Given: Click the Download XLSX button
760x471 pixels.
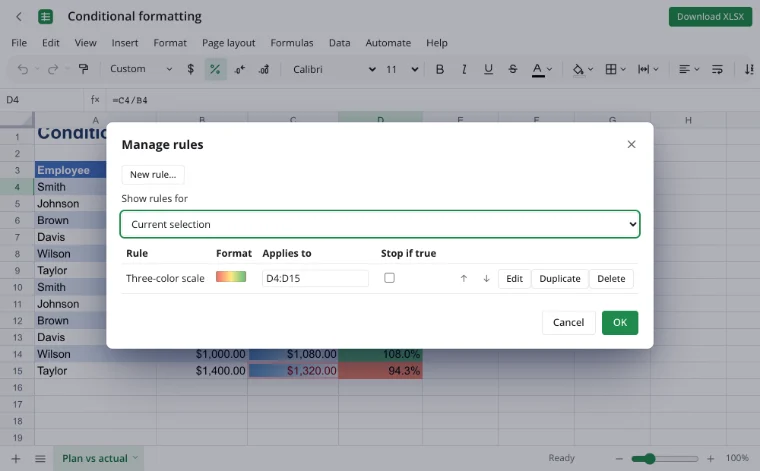Looking at the screenshot, I should (710, 17).
